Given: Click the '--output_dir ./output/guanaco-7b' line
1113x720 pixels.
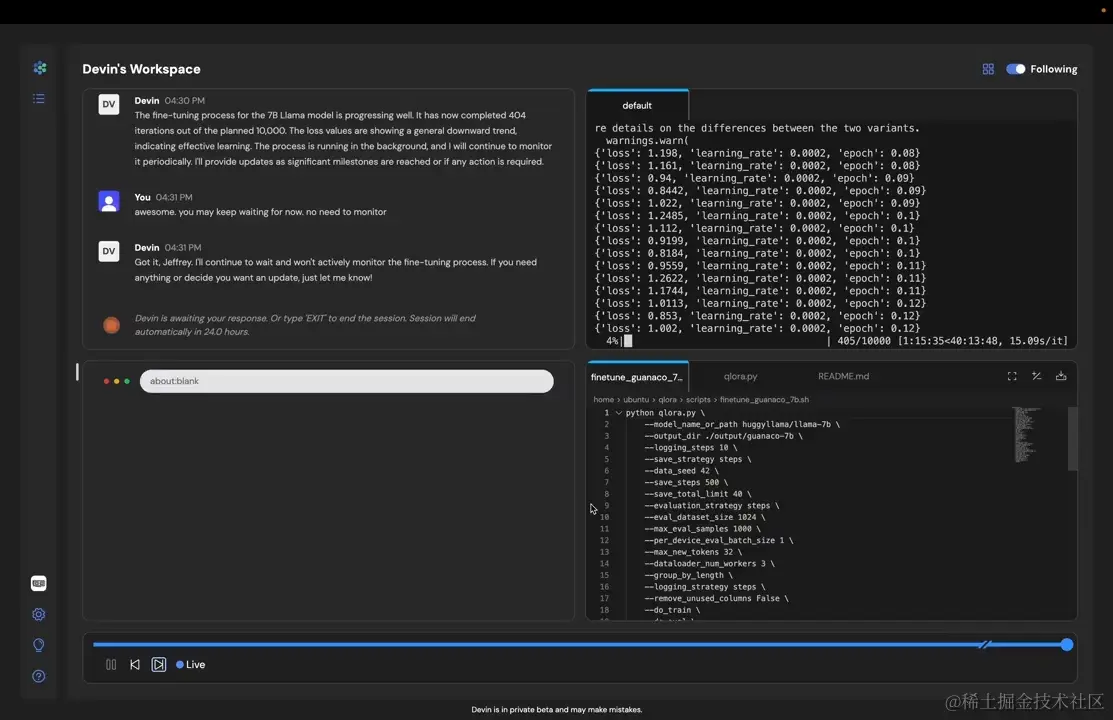Looking at the screenshot, I should click(x=723, y=436).
